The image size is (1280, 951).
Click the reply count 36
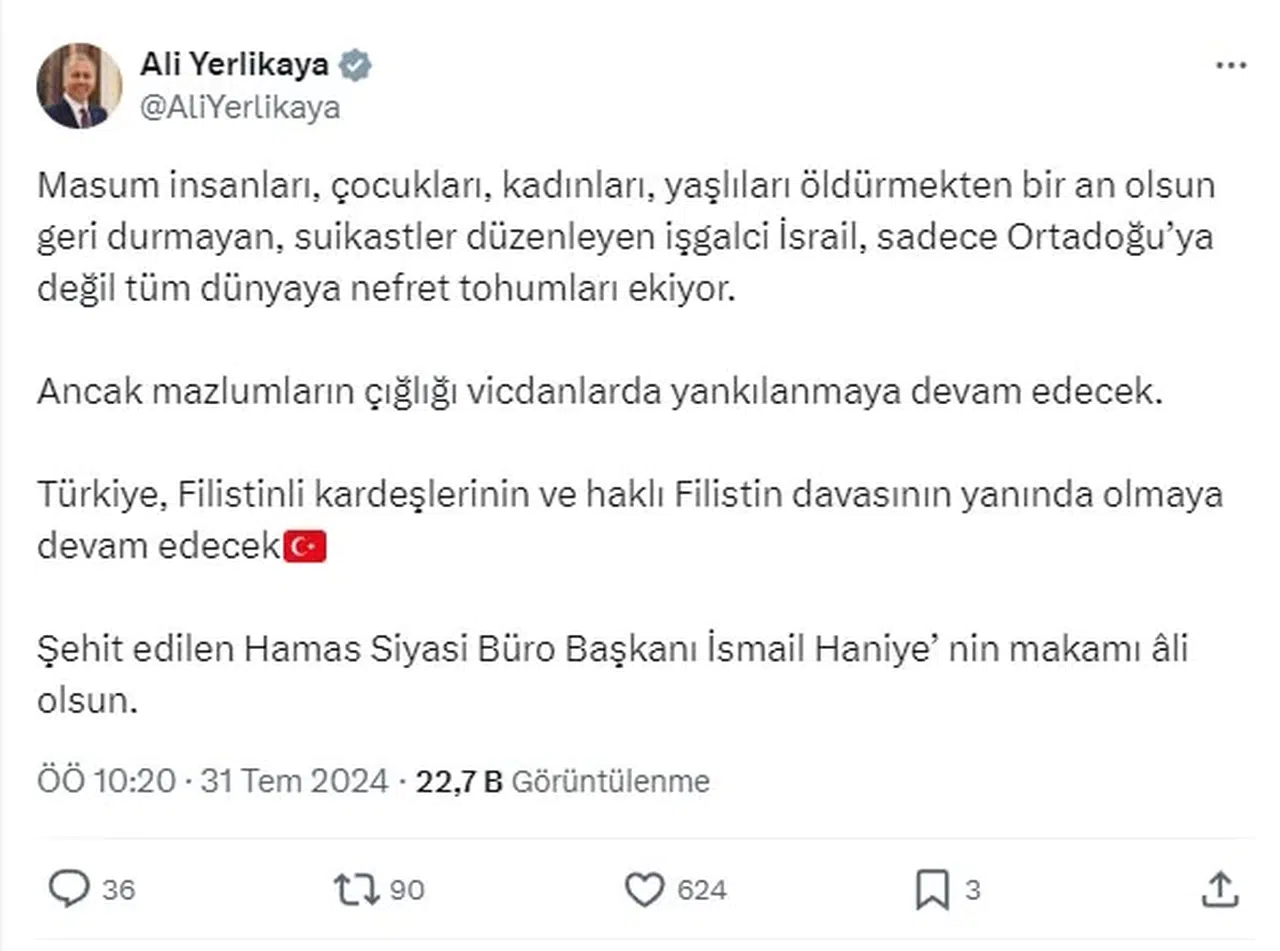click(x=118, y=889)
